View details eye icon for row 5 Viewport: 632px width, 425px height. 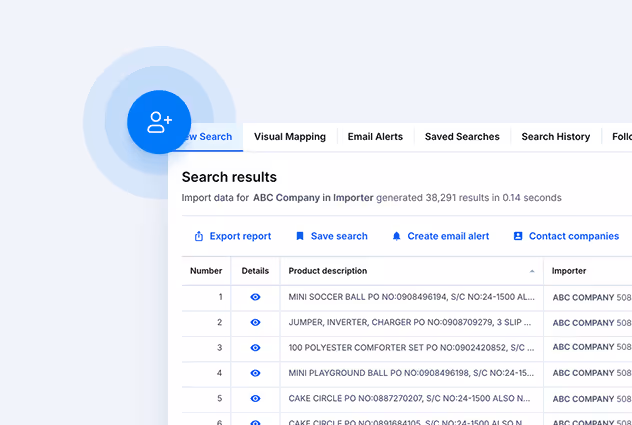point(255,398)
